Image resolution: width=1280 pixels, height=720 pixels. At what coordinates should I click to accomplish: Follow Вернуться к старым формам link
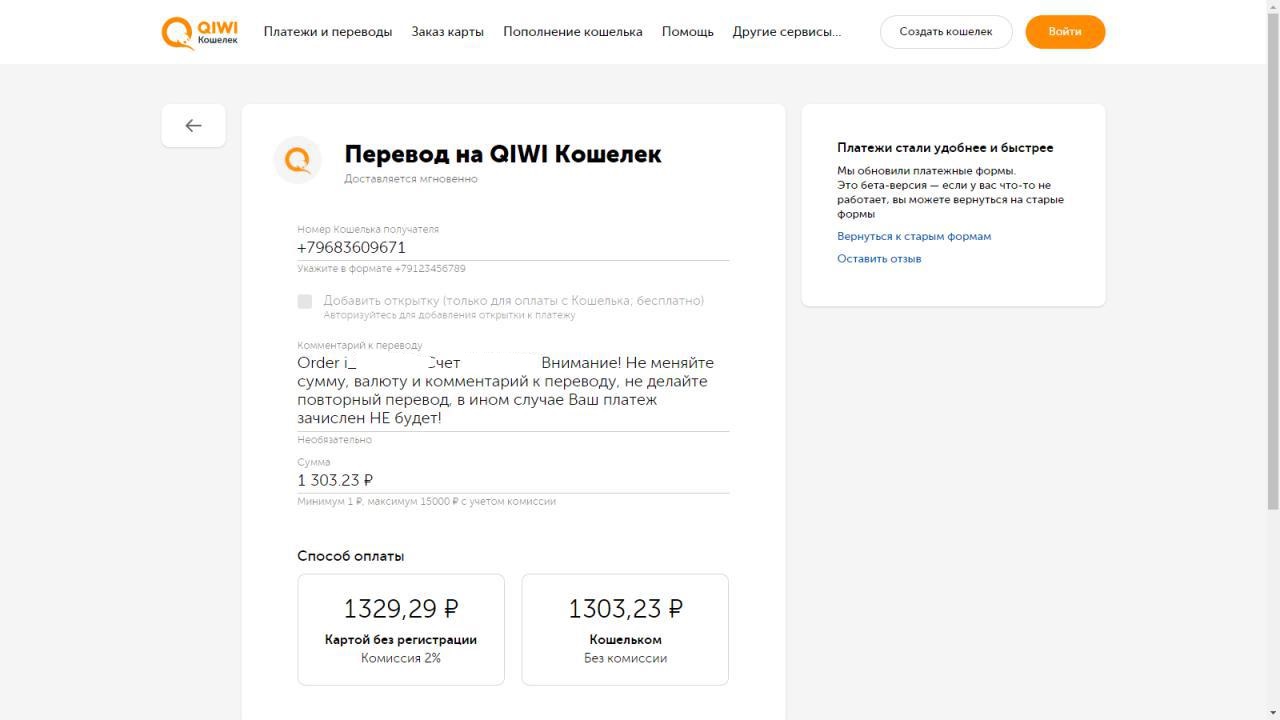[x=914, y=237]
